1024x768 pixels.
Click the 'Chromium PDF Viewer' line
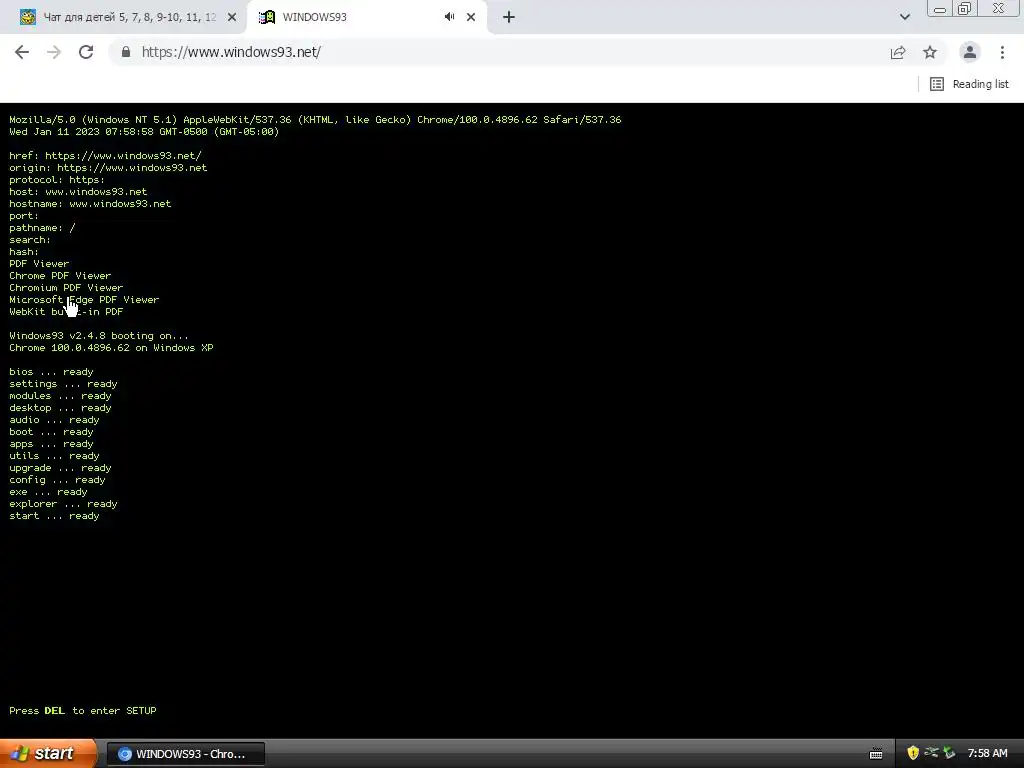click(x=66, y=287)
